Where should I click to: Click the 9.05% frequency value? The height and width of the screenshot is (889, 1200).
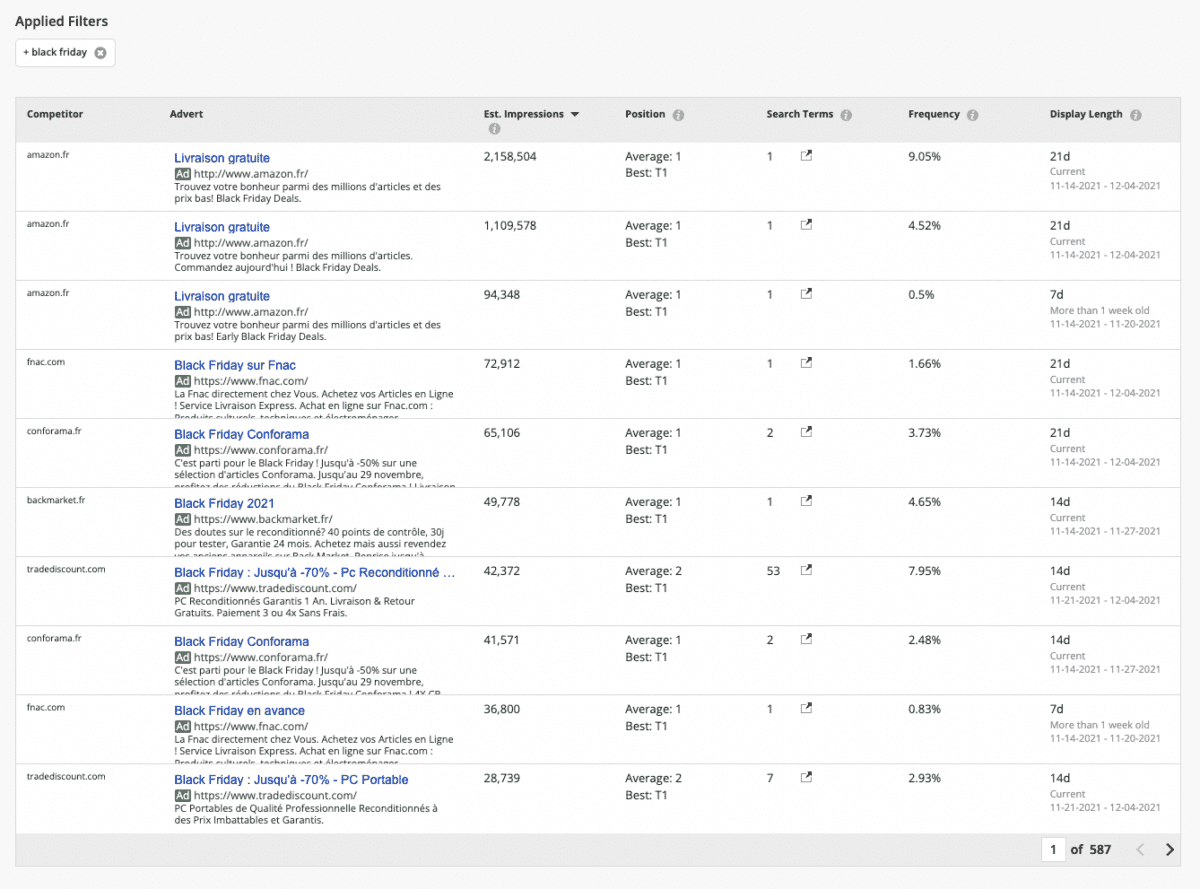tap(924, 157)
